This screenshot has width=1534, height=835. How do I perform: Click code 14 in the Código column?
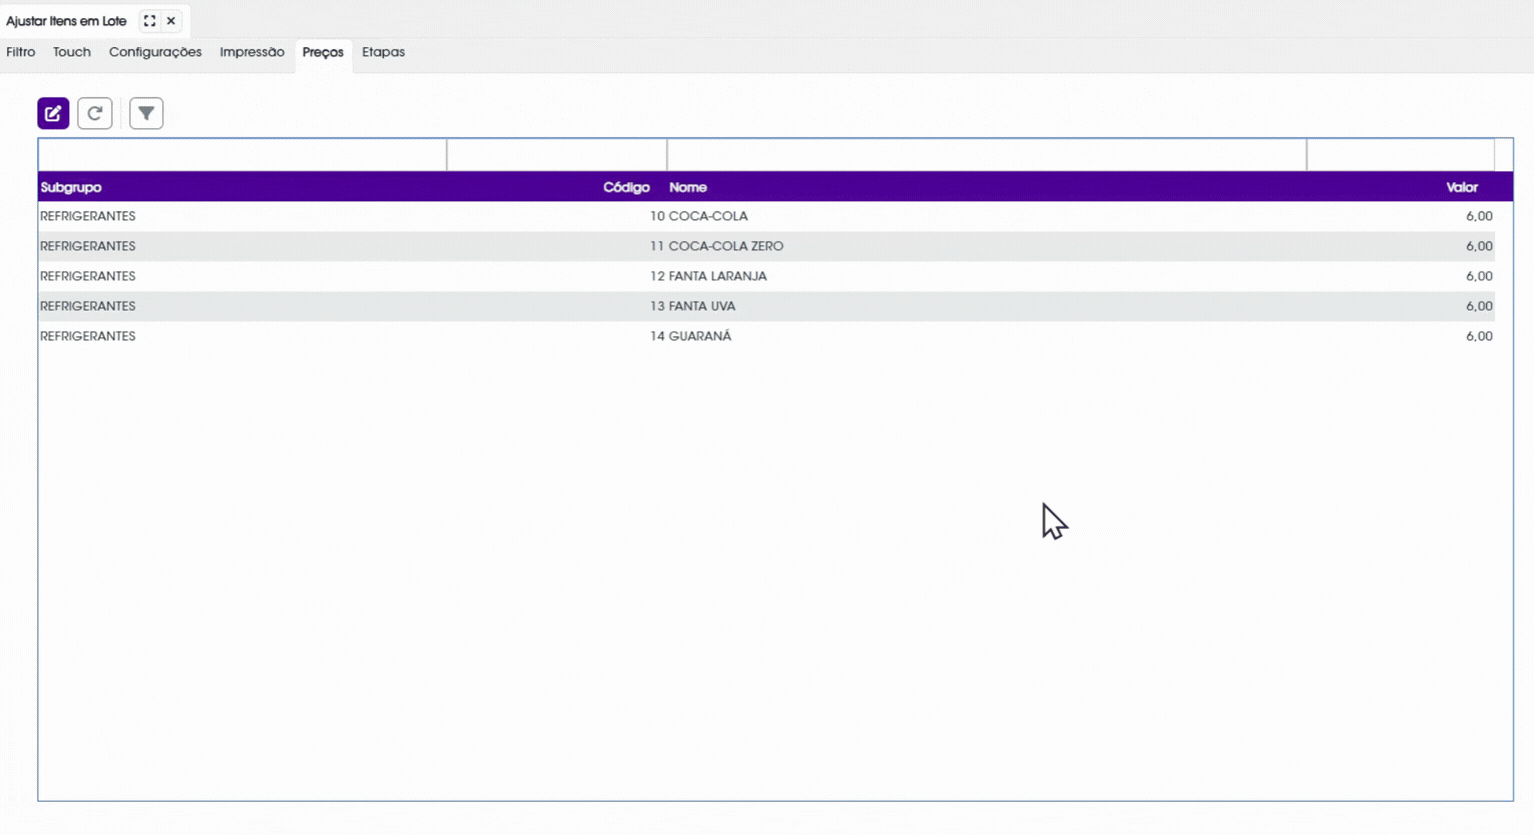657,336
